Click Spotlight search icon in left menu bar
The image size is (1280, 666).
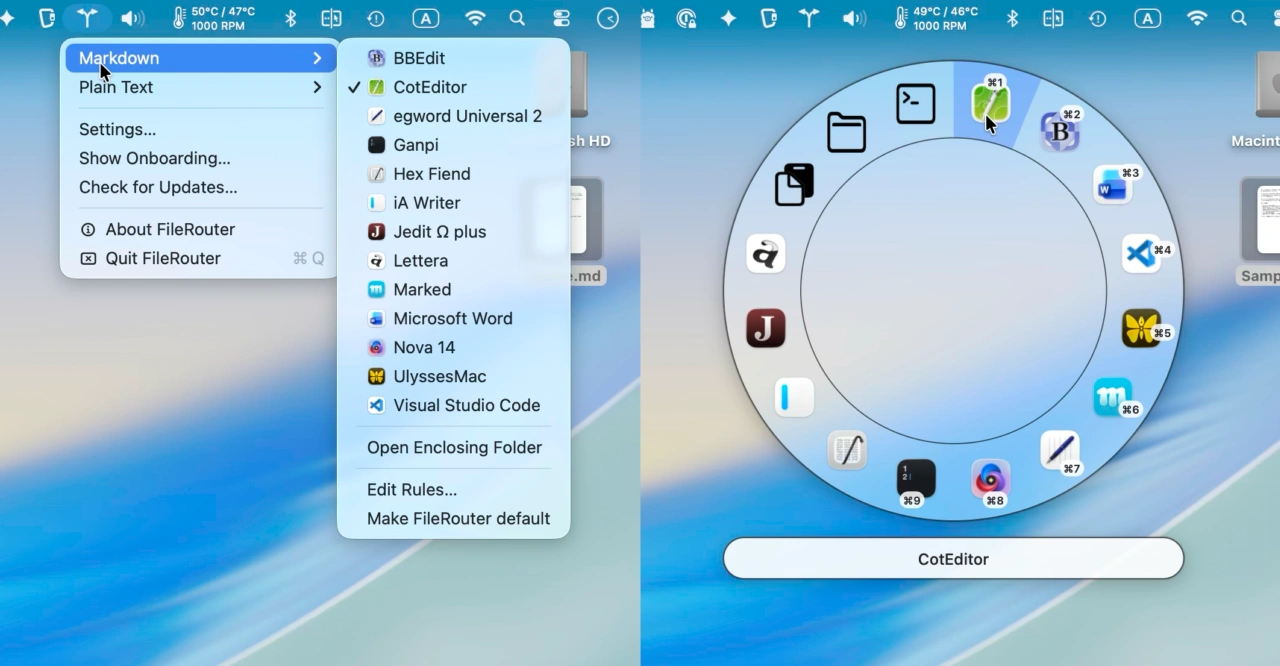[x=517, y=18]
